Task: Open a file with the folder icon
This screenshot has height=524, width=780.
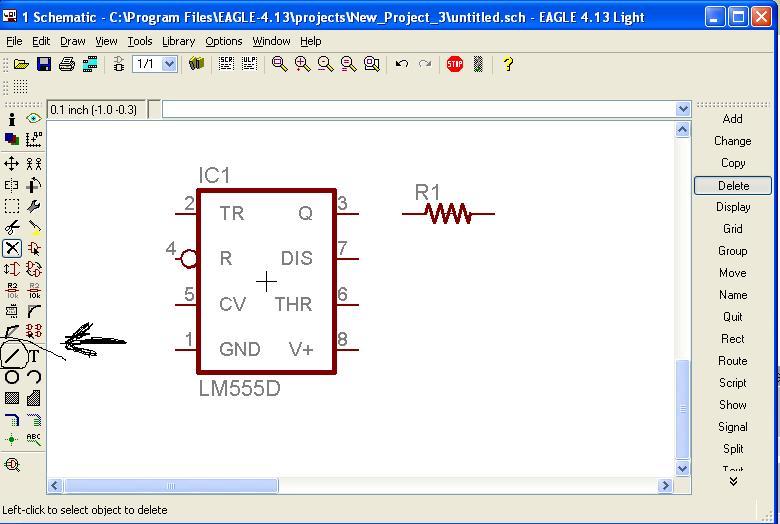Action: (21, 64)
